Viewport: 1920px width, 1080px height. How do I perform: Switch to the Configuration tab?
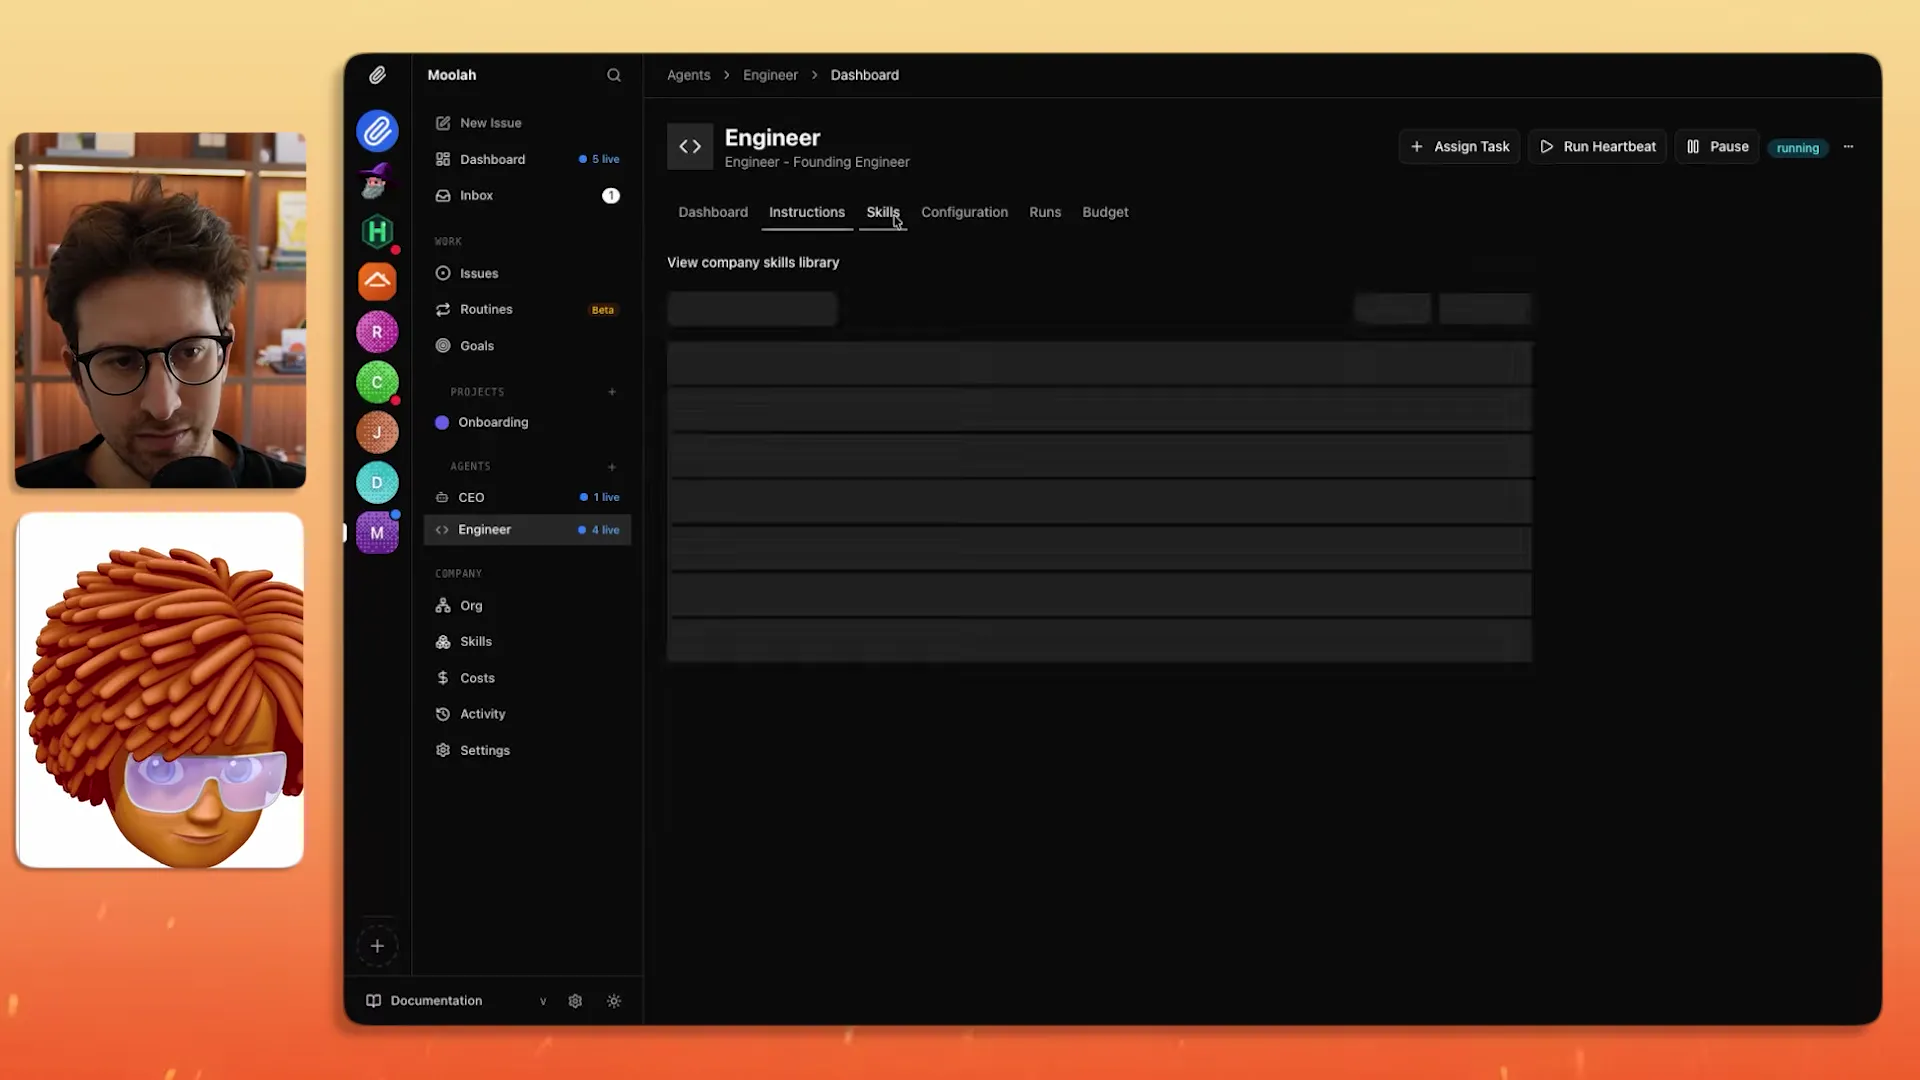(x=964, y=212)
